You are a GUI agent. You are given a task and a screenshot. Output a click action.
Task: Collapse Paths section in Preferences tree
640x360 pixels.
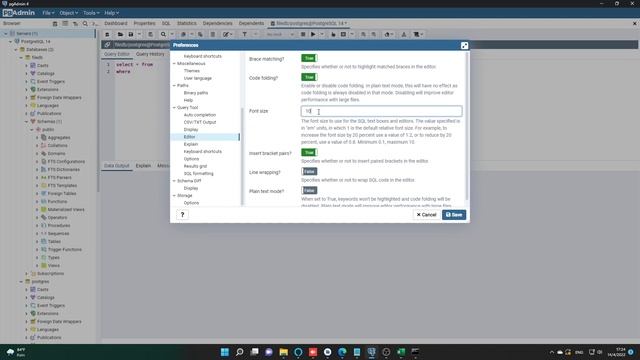[174, 86]
